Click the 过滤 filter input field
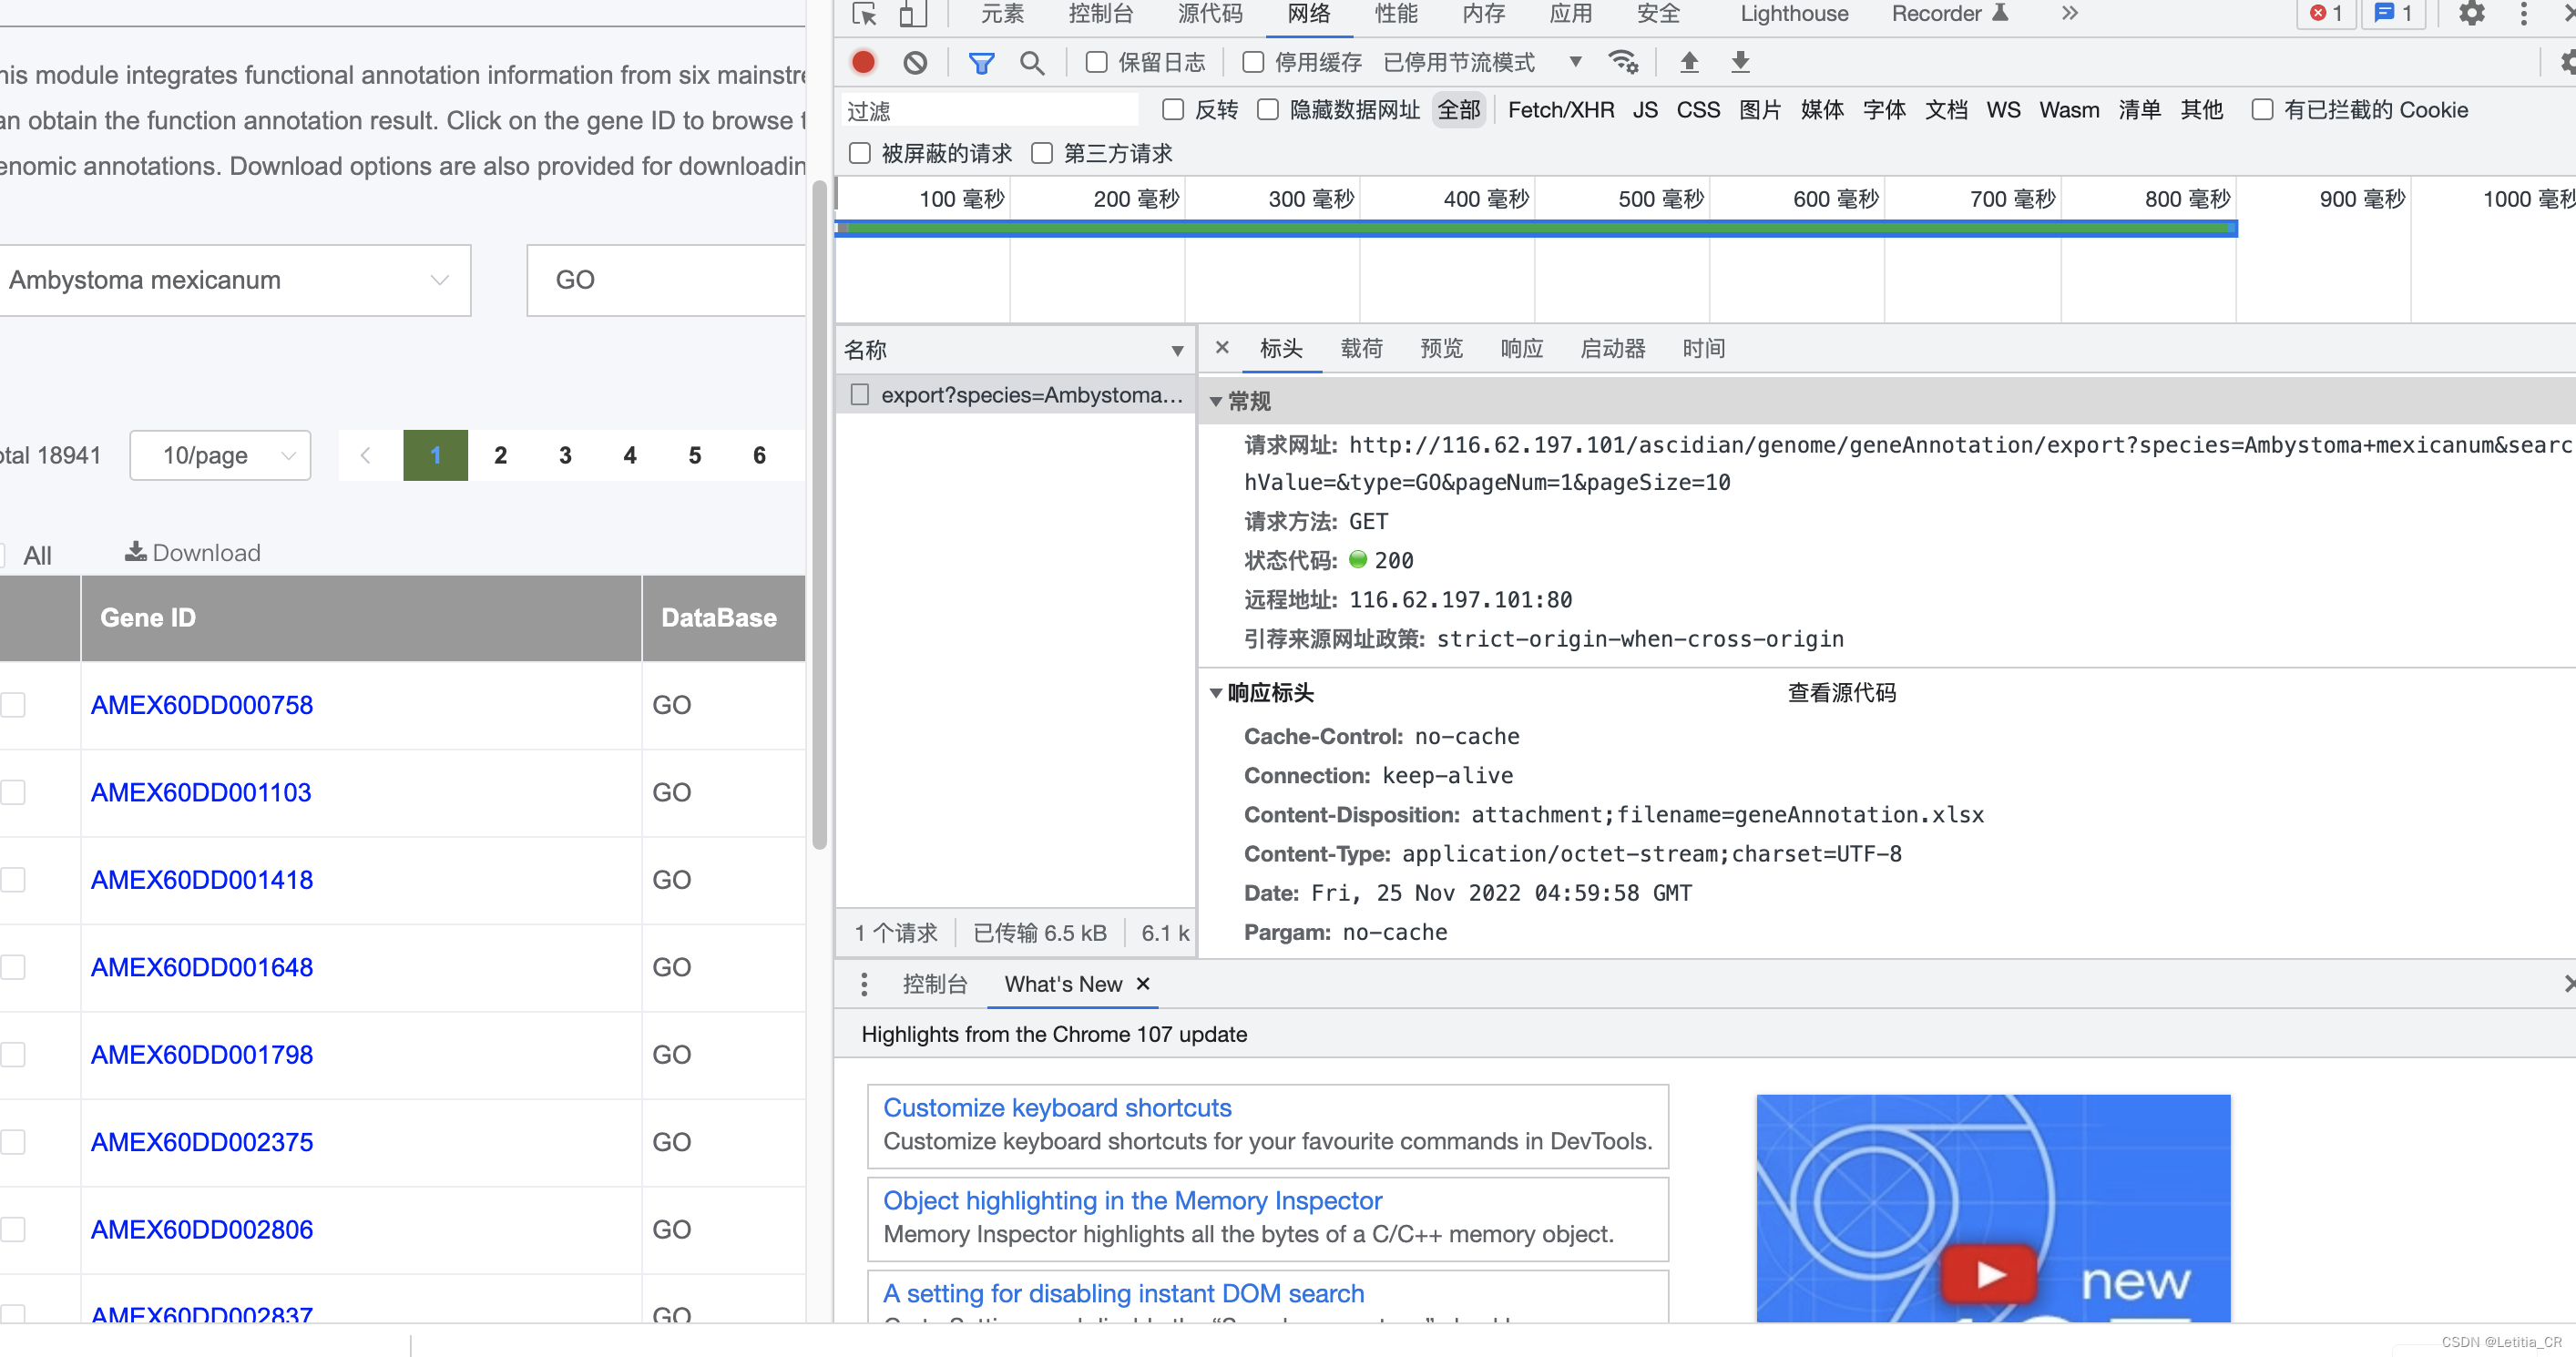The width and height of the screenshot is (2576, 1357). point(990,110)
